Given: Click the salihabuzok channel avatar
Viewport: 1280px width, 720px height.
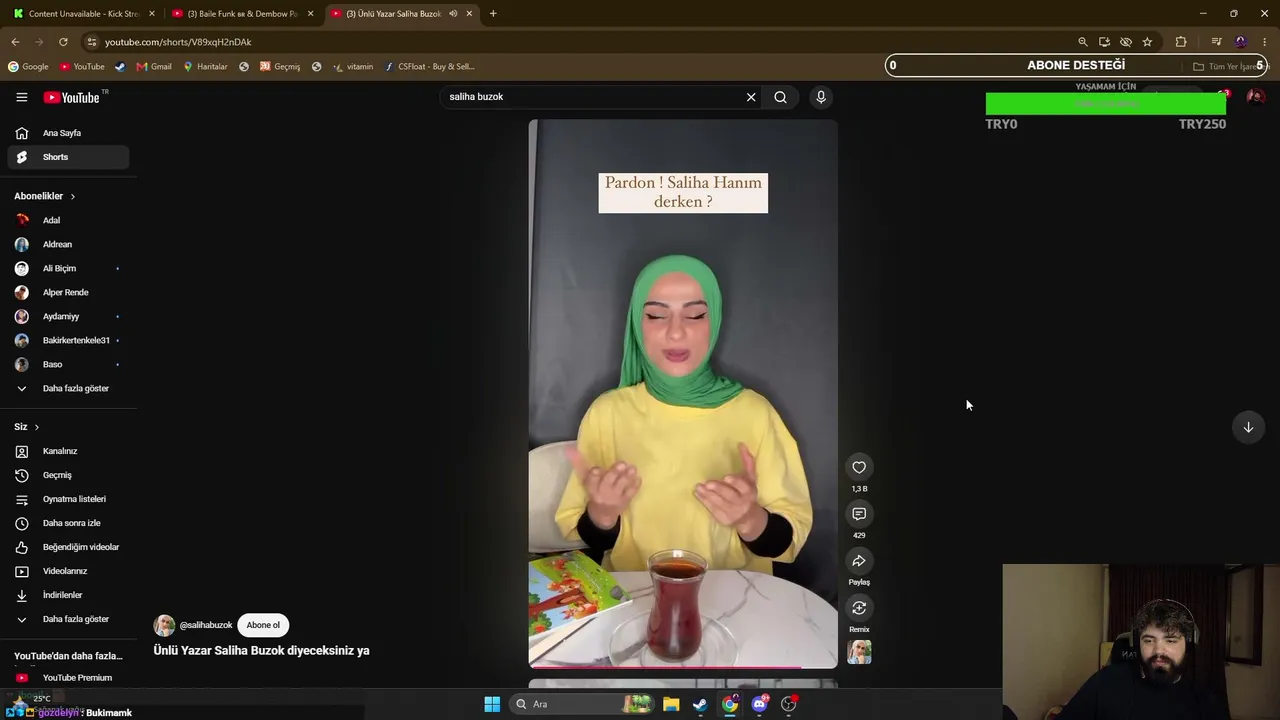Looking at the screenshot, I should (164, 625).
